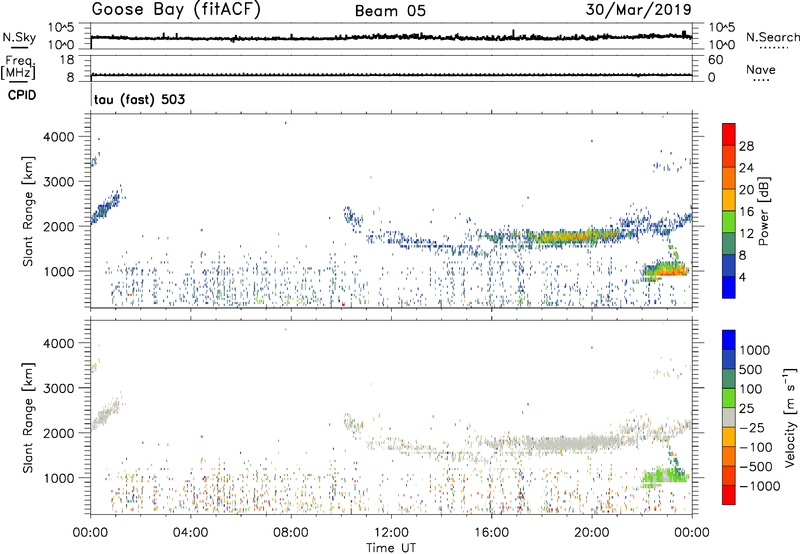800x554 pixels.
Task: Click the 'tau (fast) 503' text
Action: [139, 99]
